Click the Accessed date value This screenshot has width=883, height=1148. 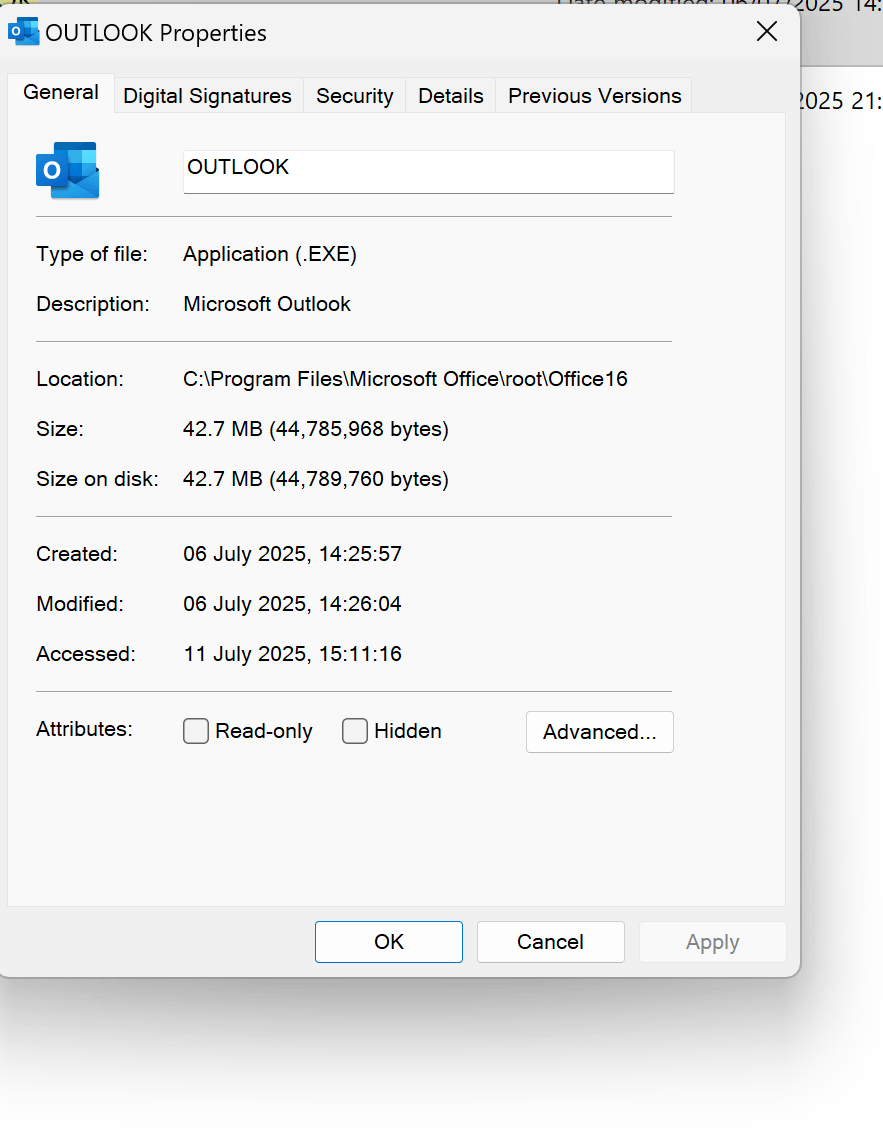(292, 654)
